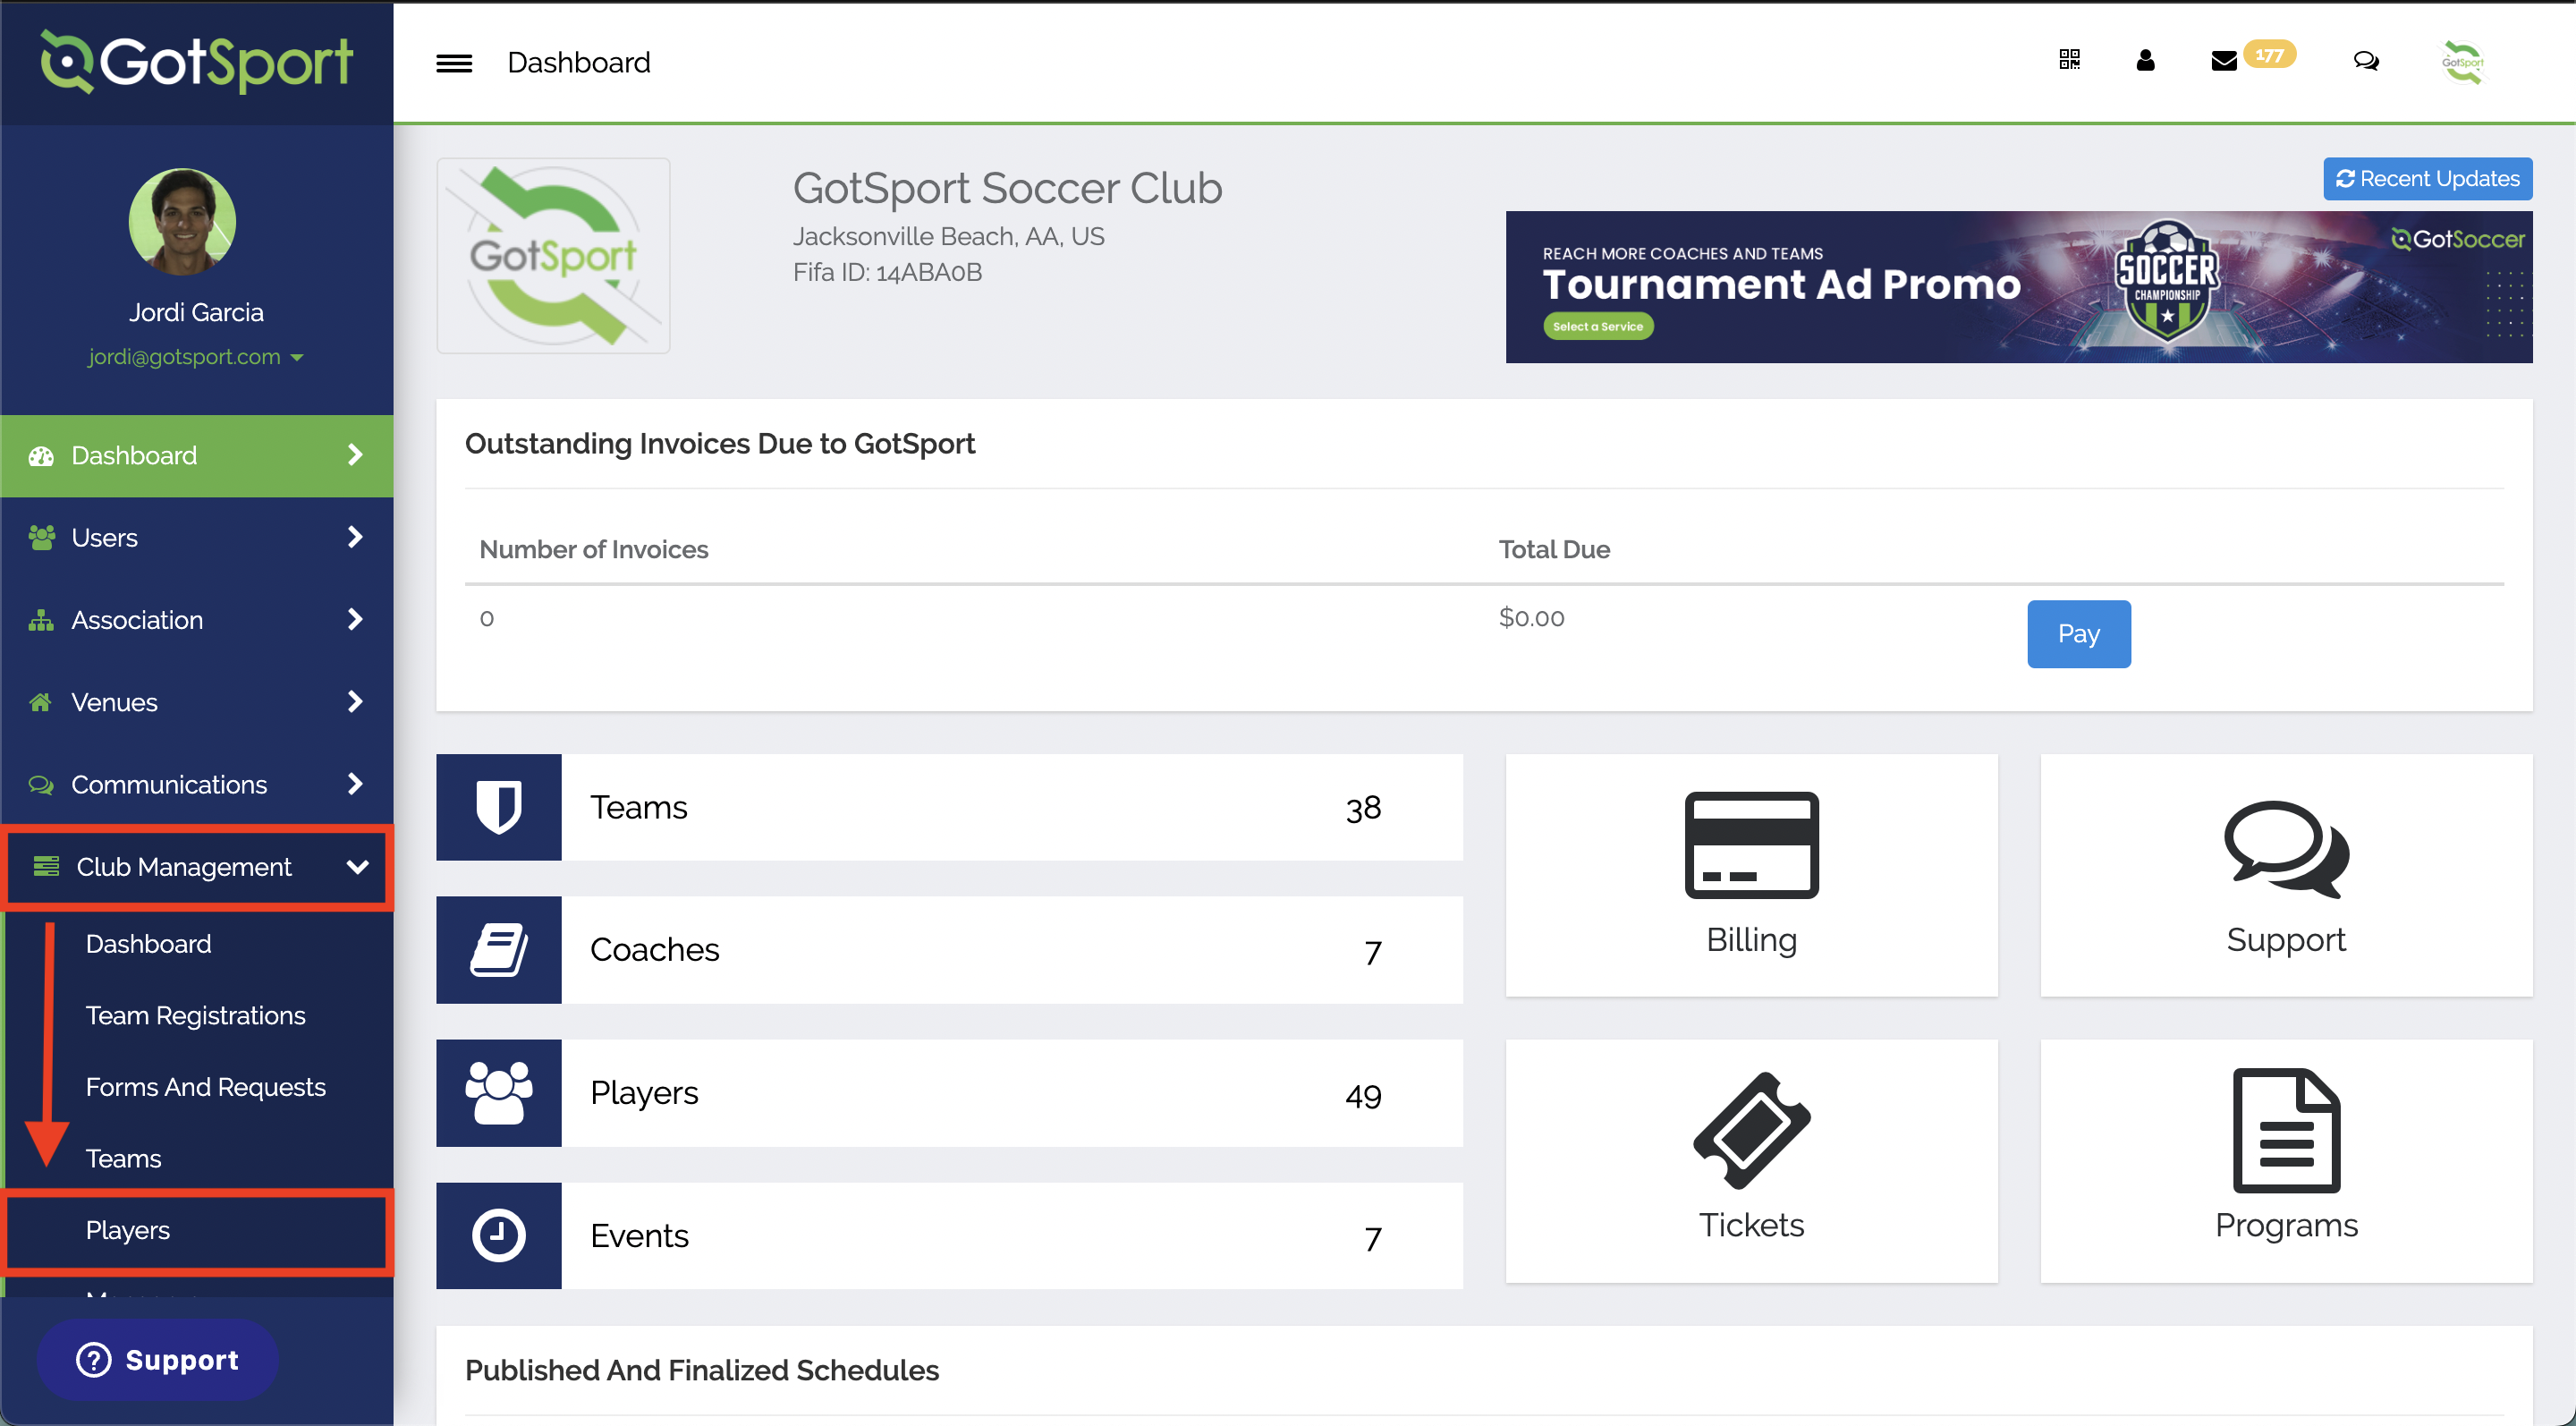Open the hamburger menu icon

coord(454,63)
